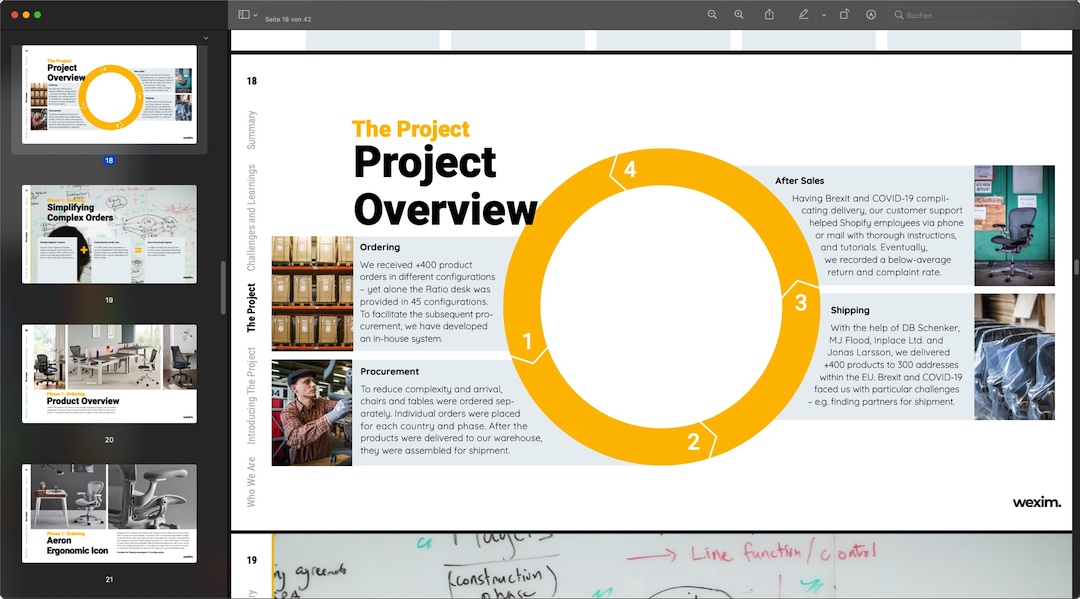Click the search magnifier icon
The height and width of the screenshot is (599, 1080).
(x=899, y=15)
